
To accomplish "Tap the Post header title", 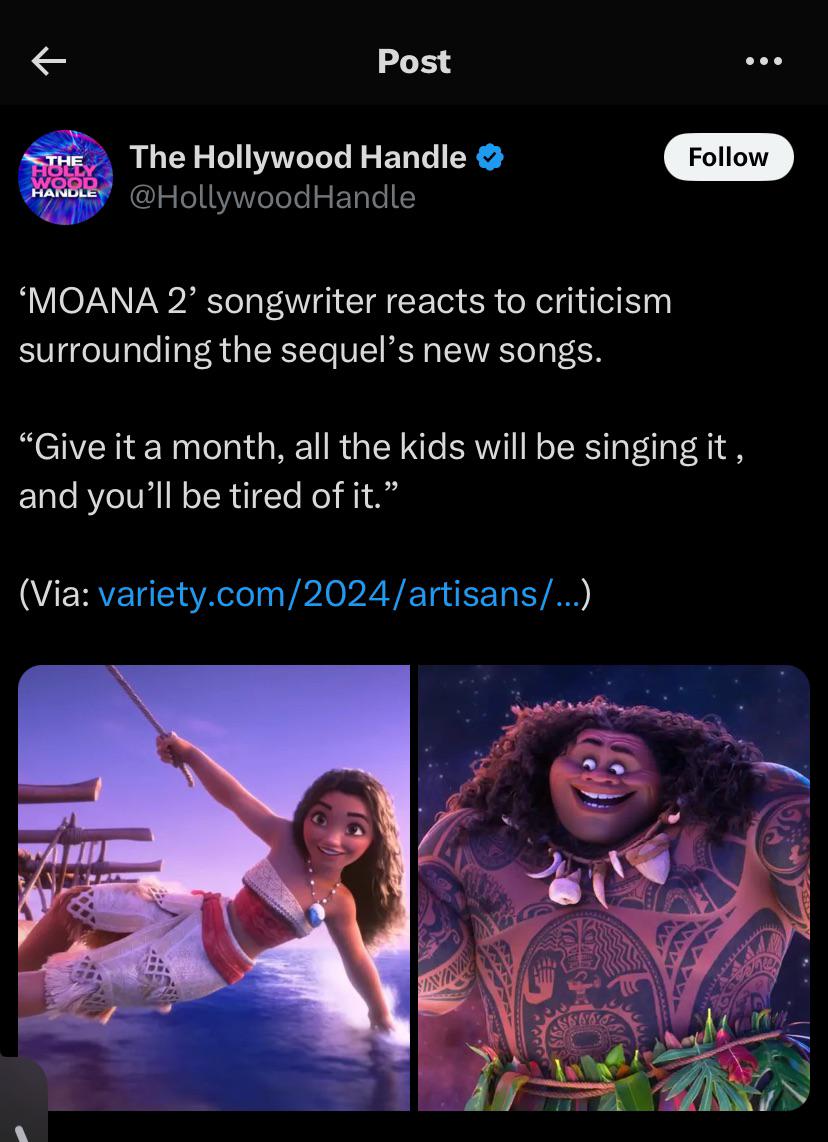I will [x=414, y=62].
